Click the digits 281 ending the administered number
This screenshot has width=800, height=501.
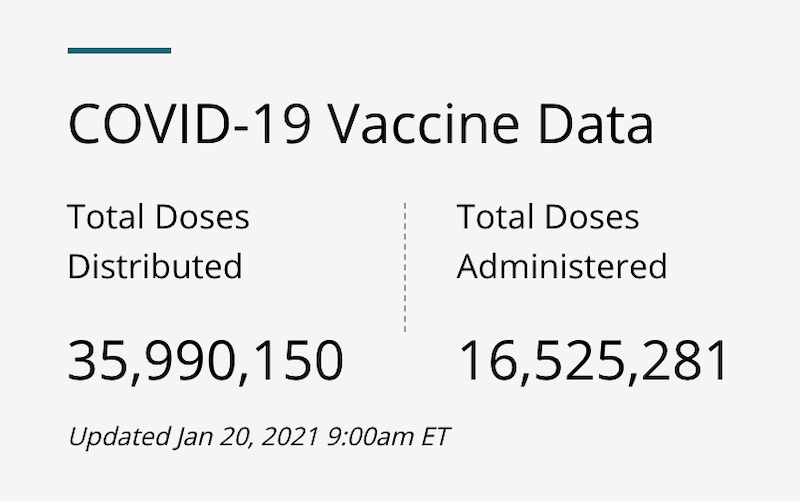pyautogui.click(x=684, y=360)
